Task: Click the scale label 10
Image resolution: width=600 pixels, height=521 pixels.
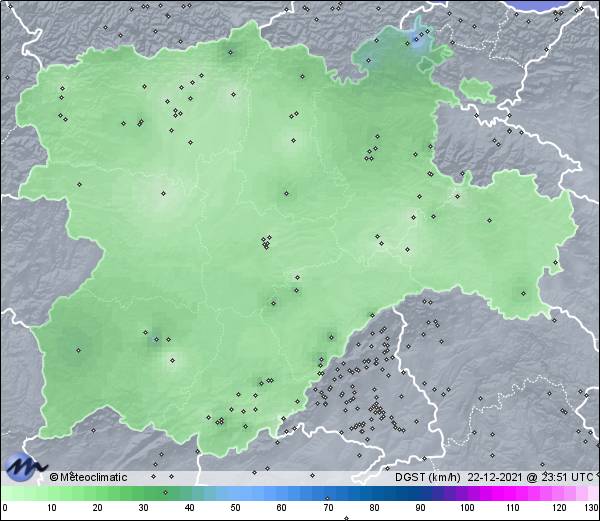Action: (x=52, y=508)
